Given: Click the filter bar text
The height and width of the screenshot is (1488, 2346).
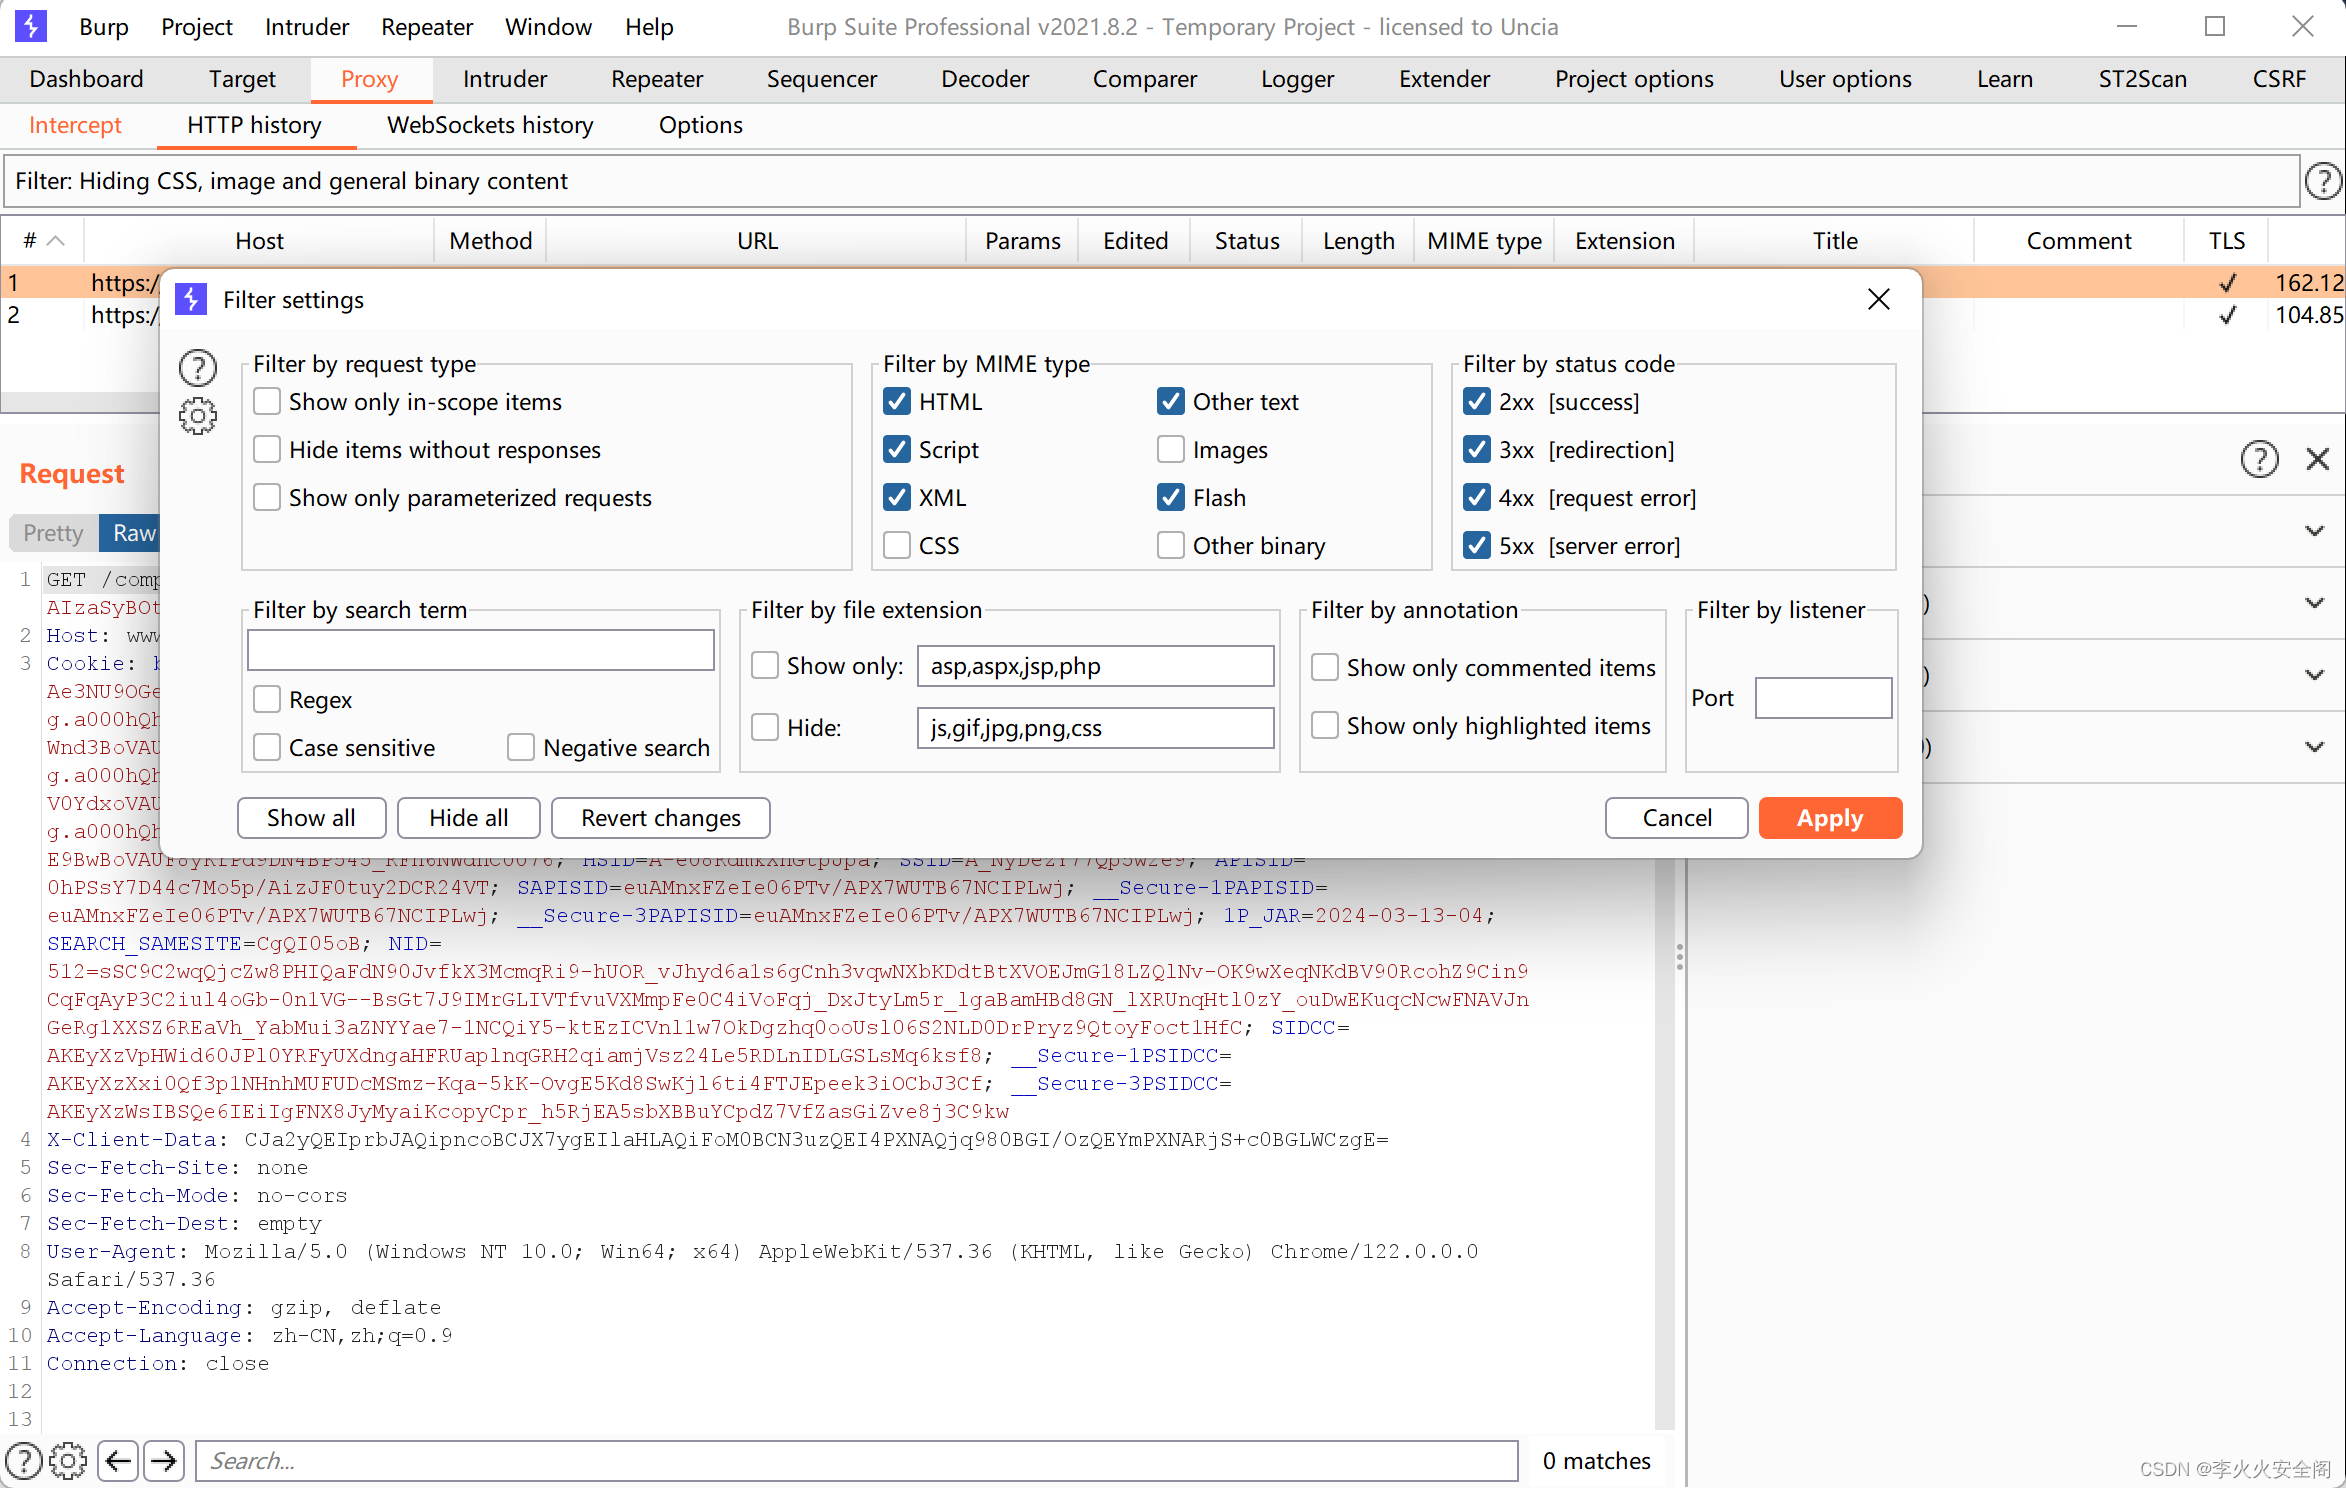Looking at the screenshot, I should (291, 181).
